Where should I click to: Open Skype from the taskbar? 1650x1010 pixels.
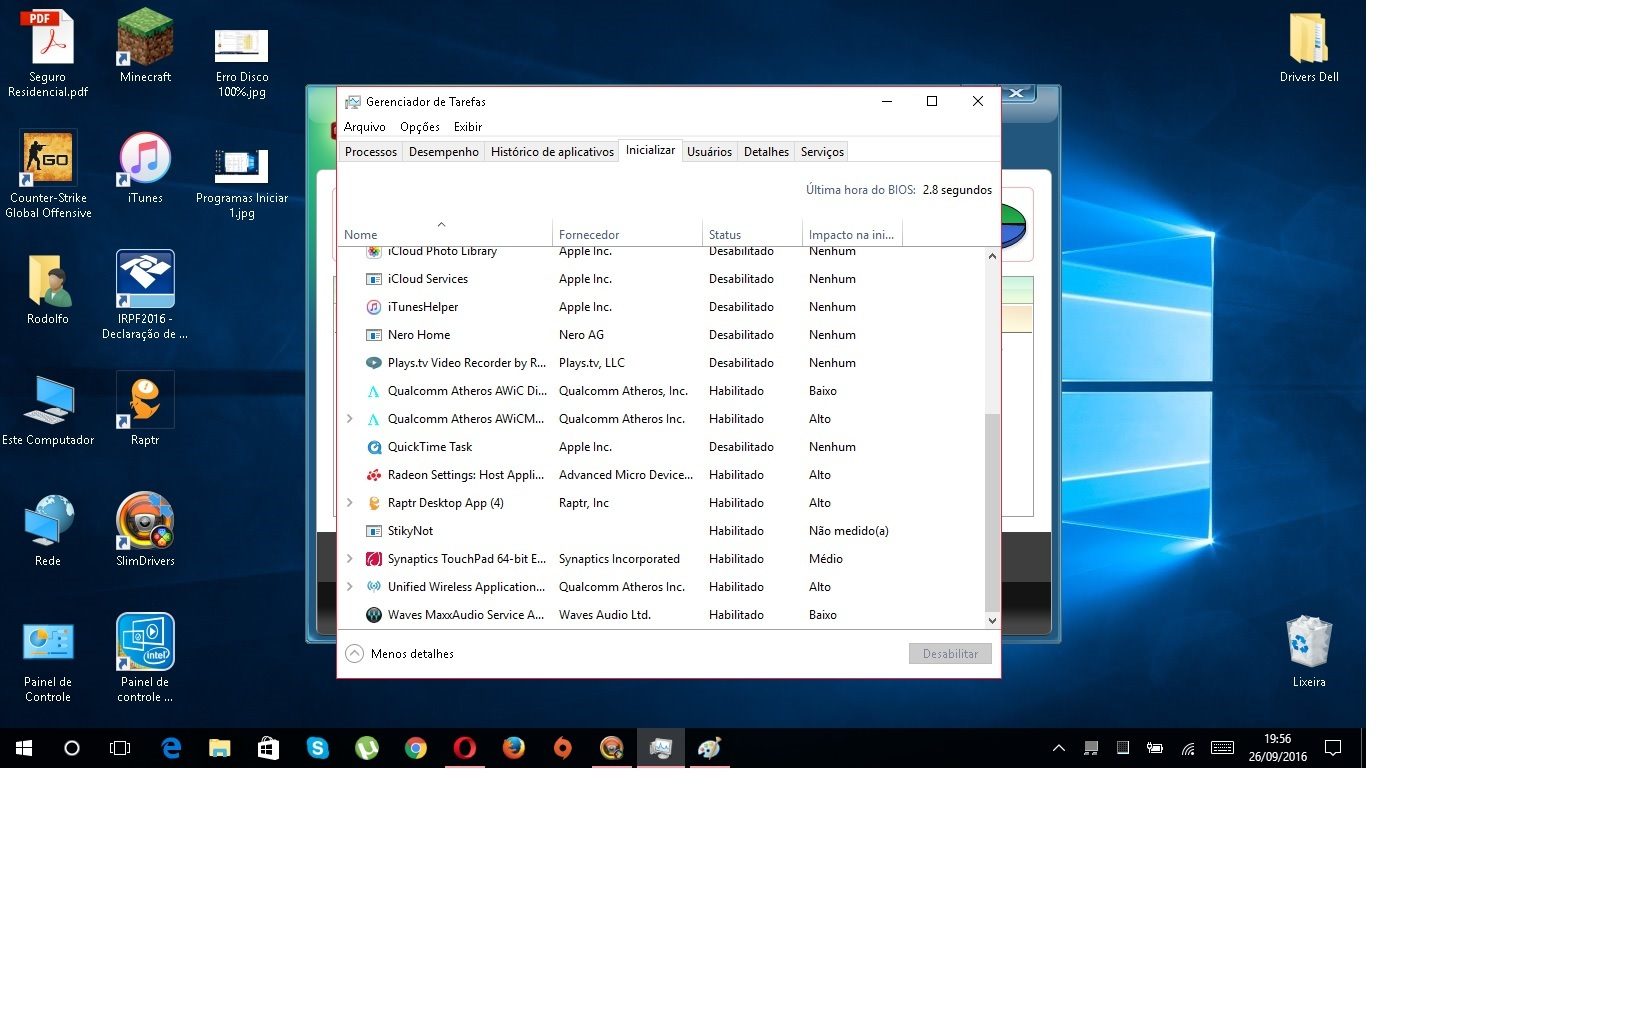(x=318, y=748)
